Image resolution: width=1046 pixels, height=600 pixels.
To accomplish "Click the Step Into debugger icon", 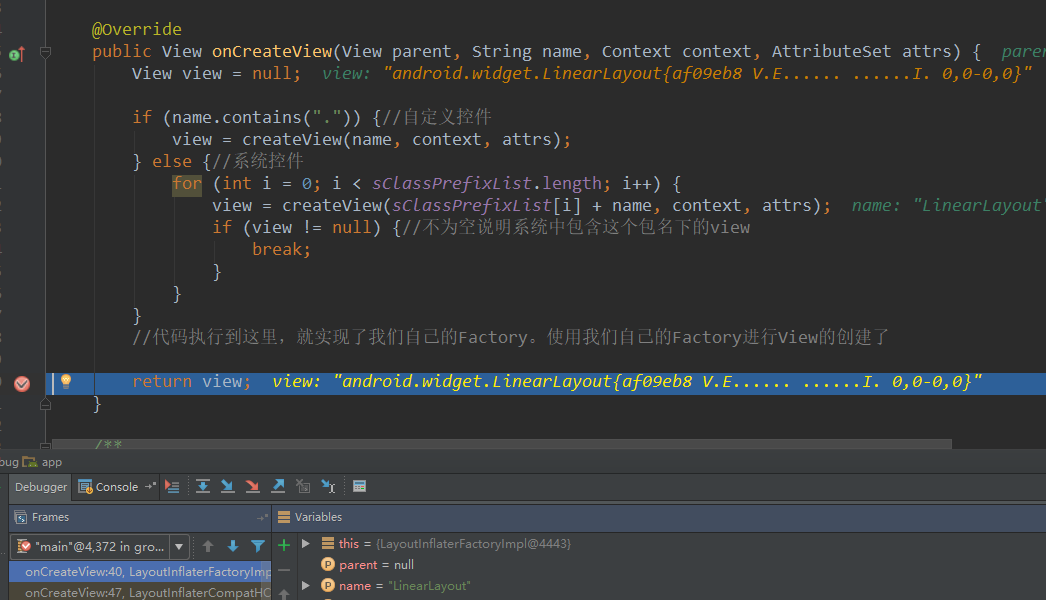I will pos(227,487).
